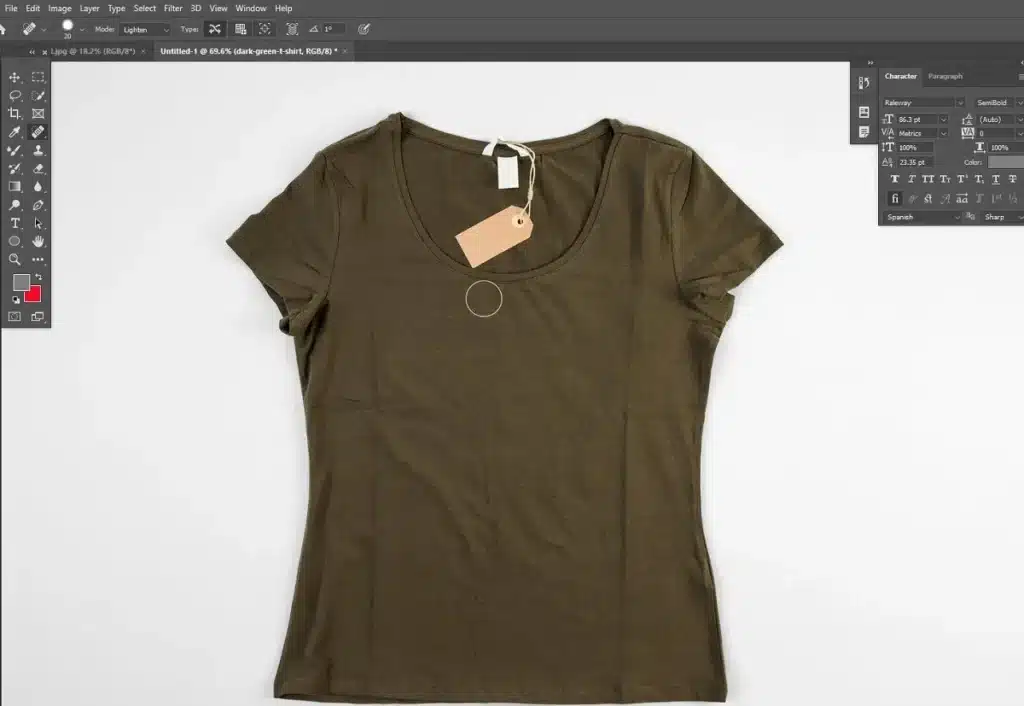Open the History panel icon
Image resolution: width=1024 pixels, height=706 pixels.
point(864,84)
